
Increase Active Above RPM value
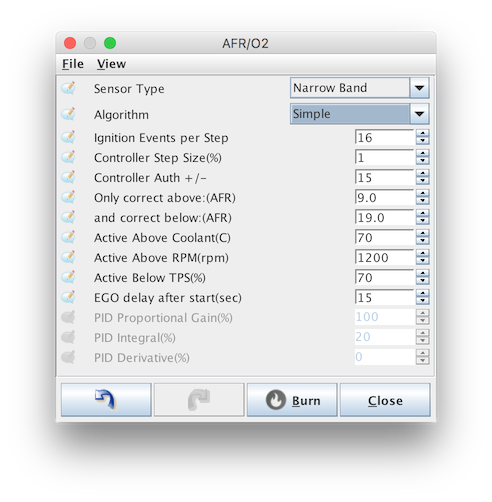(x=422, y=253)
